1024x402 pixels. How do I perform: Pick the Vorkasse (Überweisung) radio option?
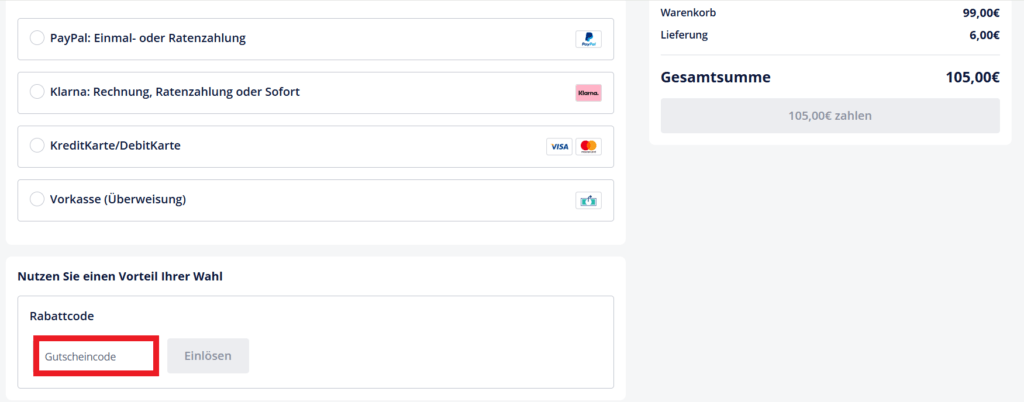click(37, 199)
